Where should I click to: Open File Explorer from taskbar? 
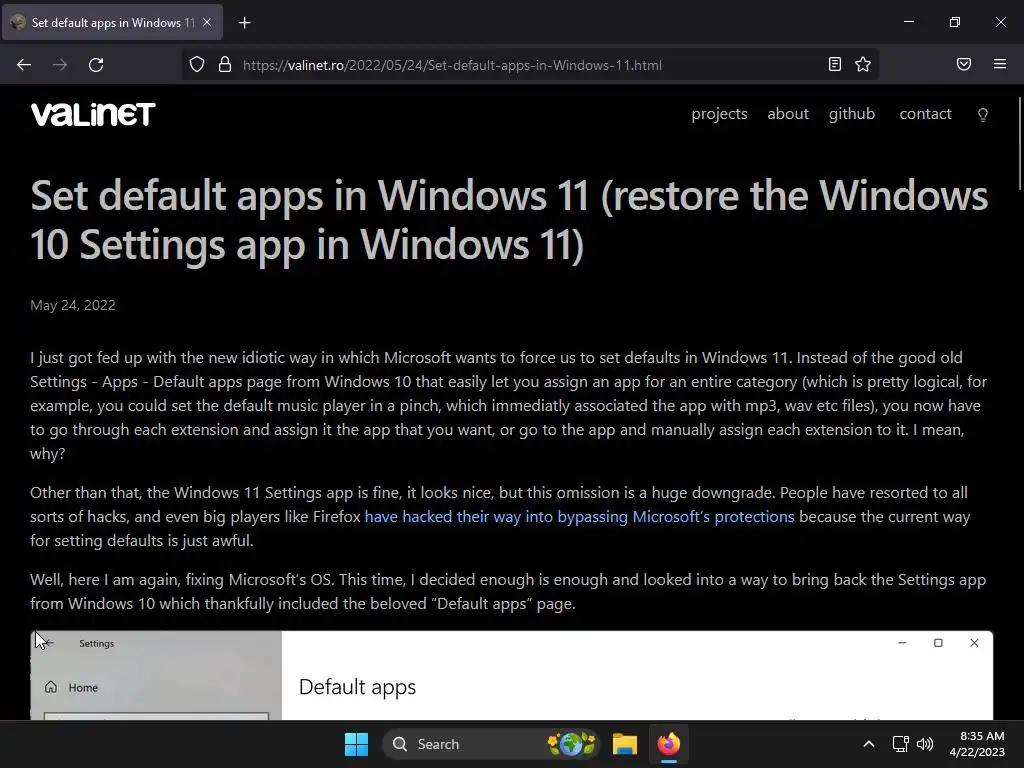tap(624, 744)
